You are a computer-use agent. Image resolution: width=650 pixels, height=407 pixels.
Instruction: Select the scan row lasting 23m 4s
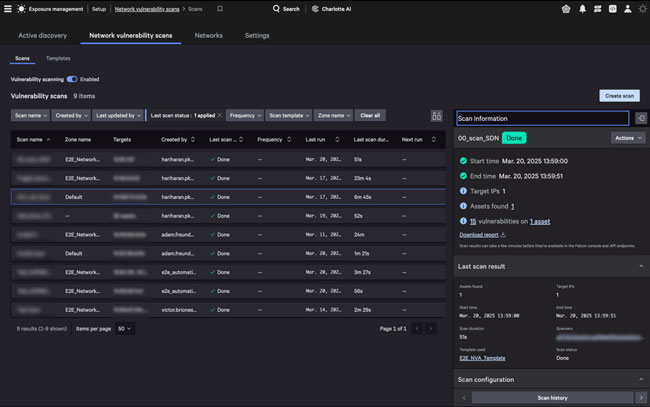228,178
